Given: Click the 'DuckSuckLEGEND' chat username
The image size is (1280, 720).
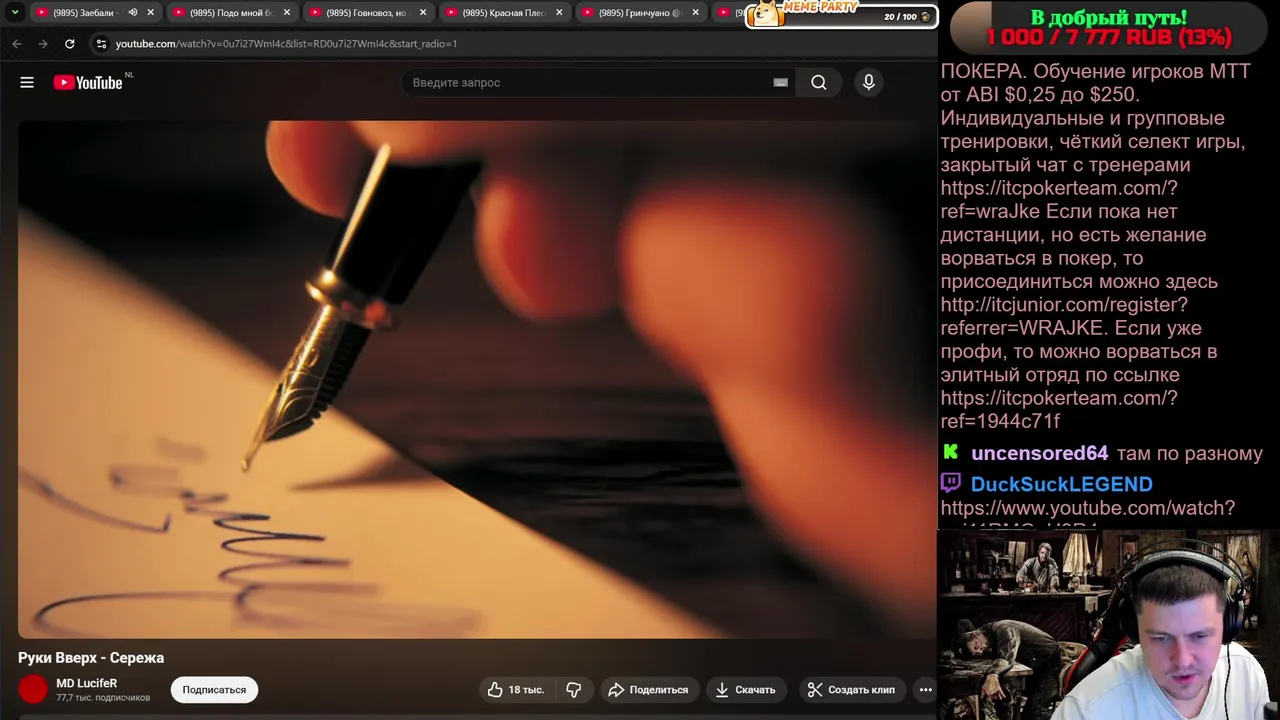Looking at the screenshot, I should click(x=1062, y=484).
